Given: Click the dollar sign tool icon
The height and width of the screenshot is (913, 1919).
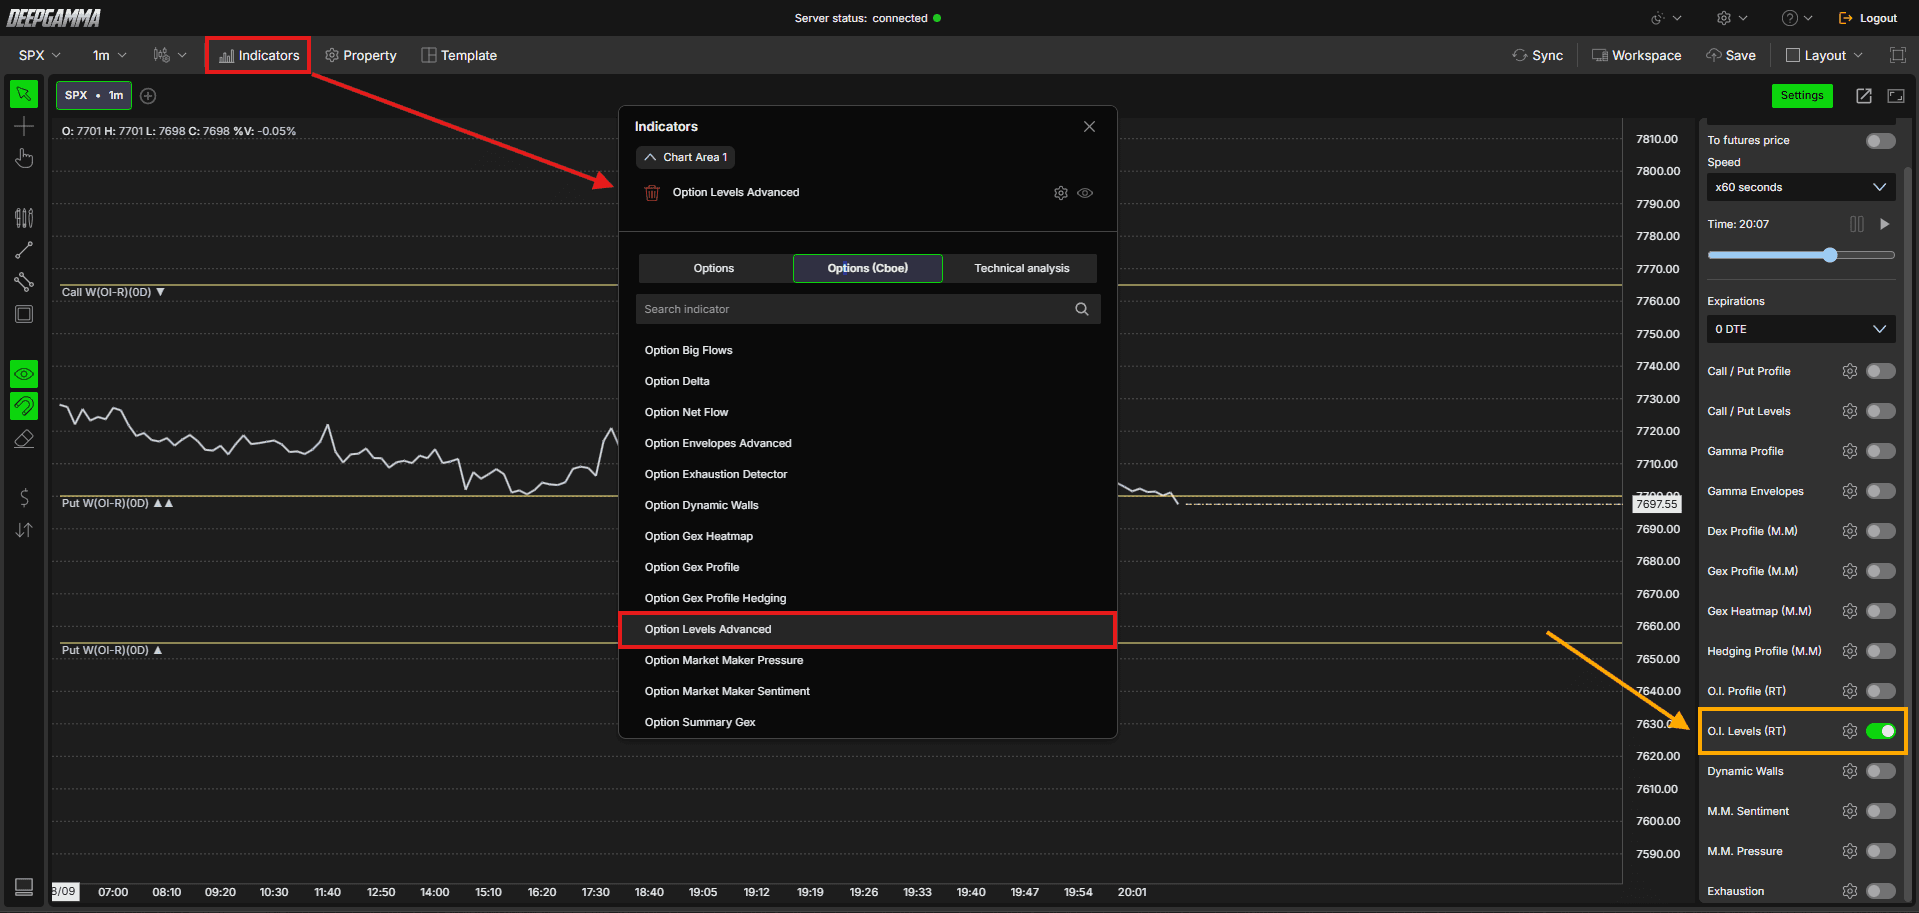Looking at the screenshot, I should point(24,497).
